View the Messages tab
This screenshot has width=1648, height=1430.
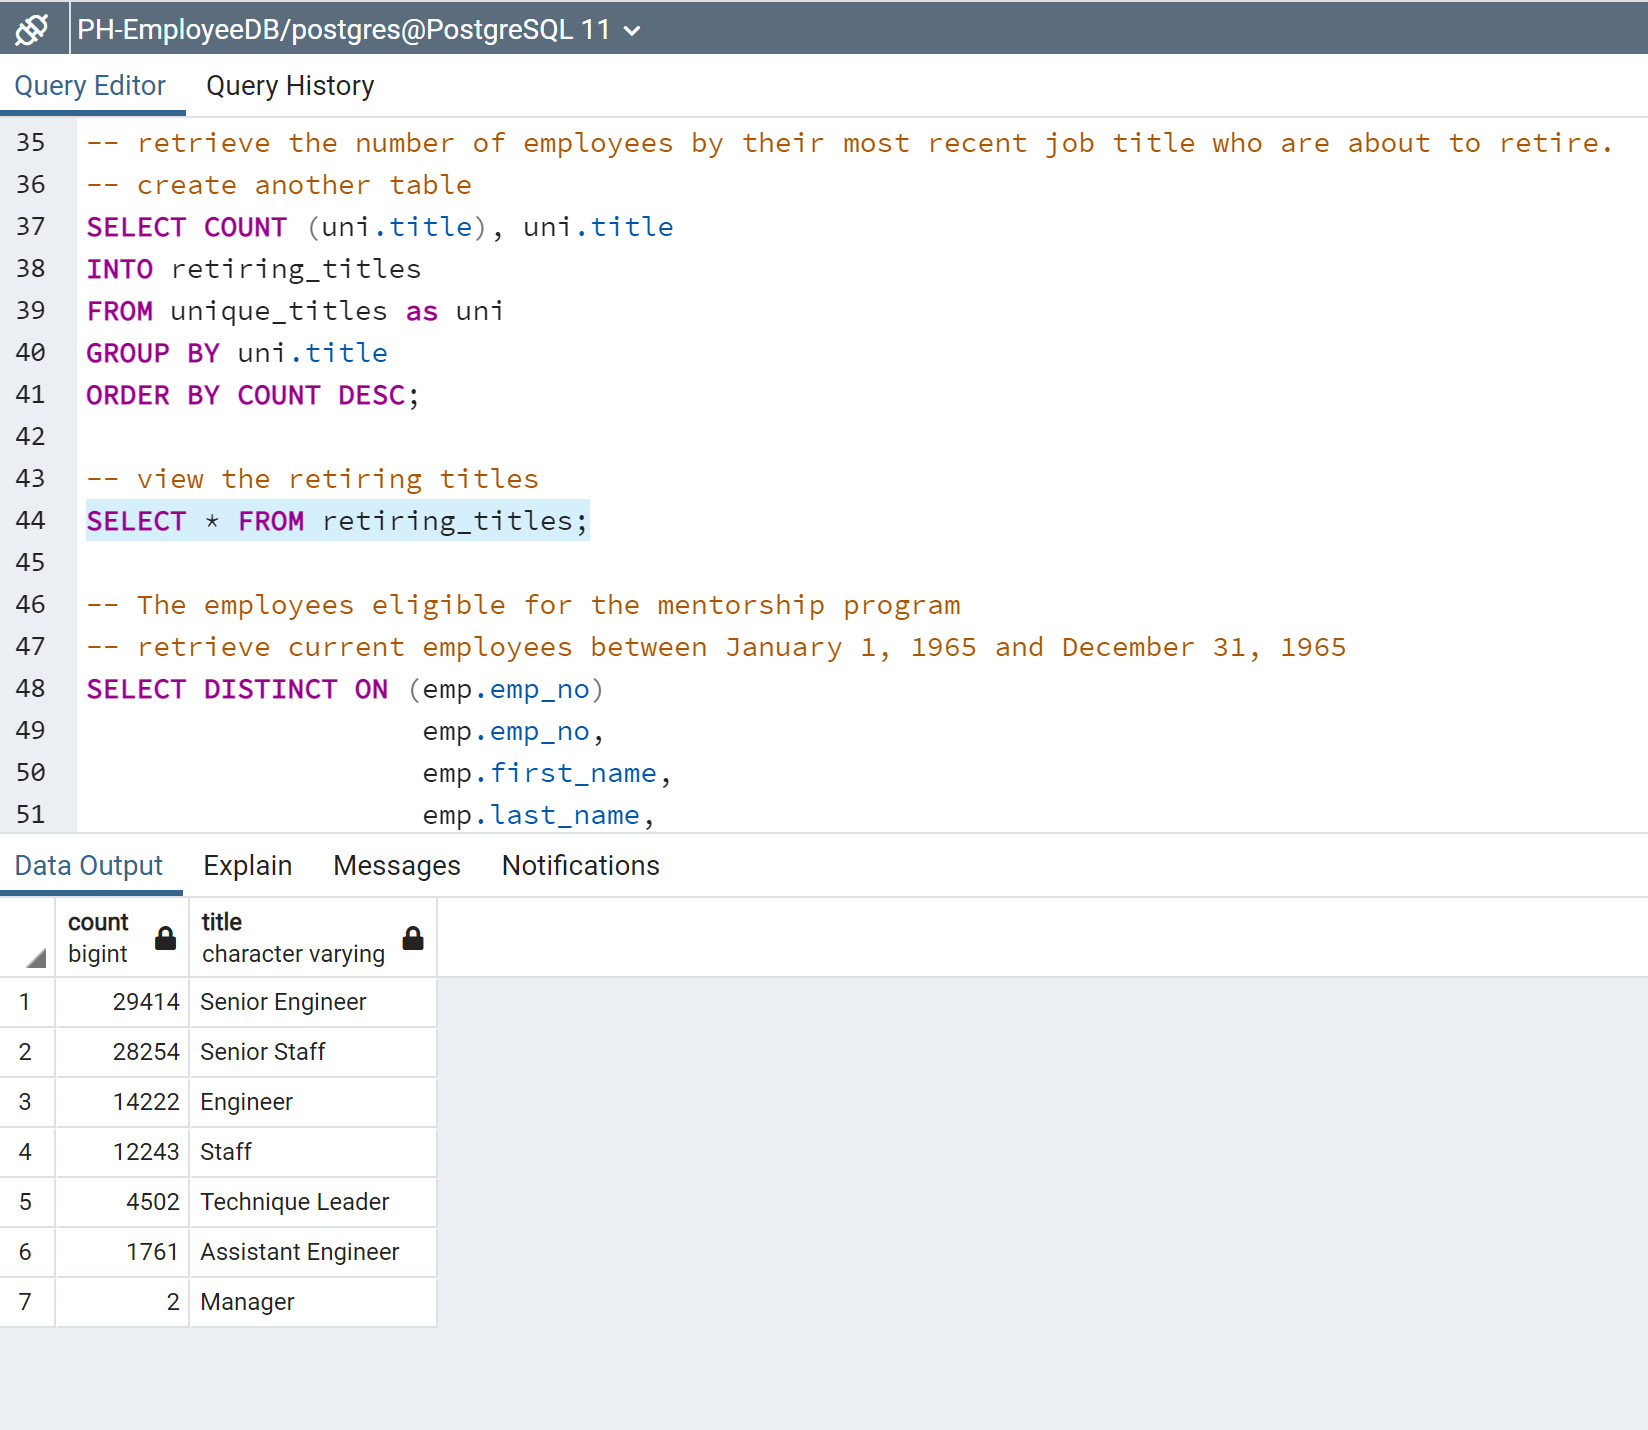(396, 865)
